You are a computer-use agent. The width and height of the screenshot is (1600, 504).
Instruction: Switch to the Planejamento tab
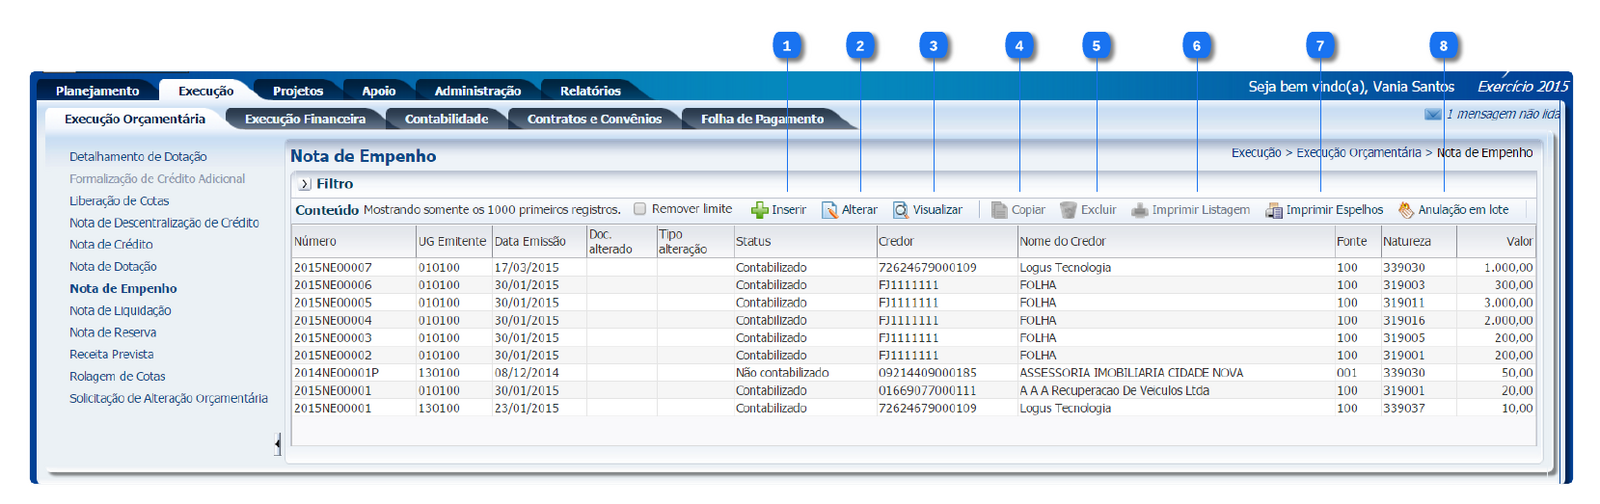(x=97, y=91)
